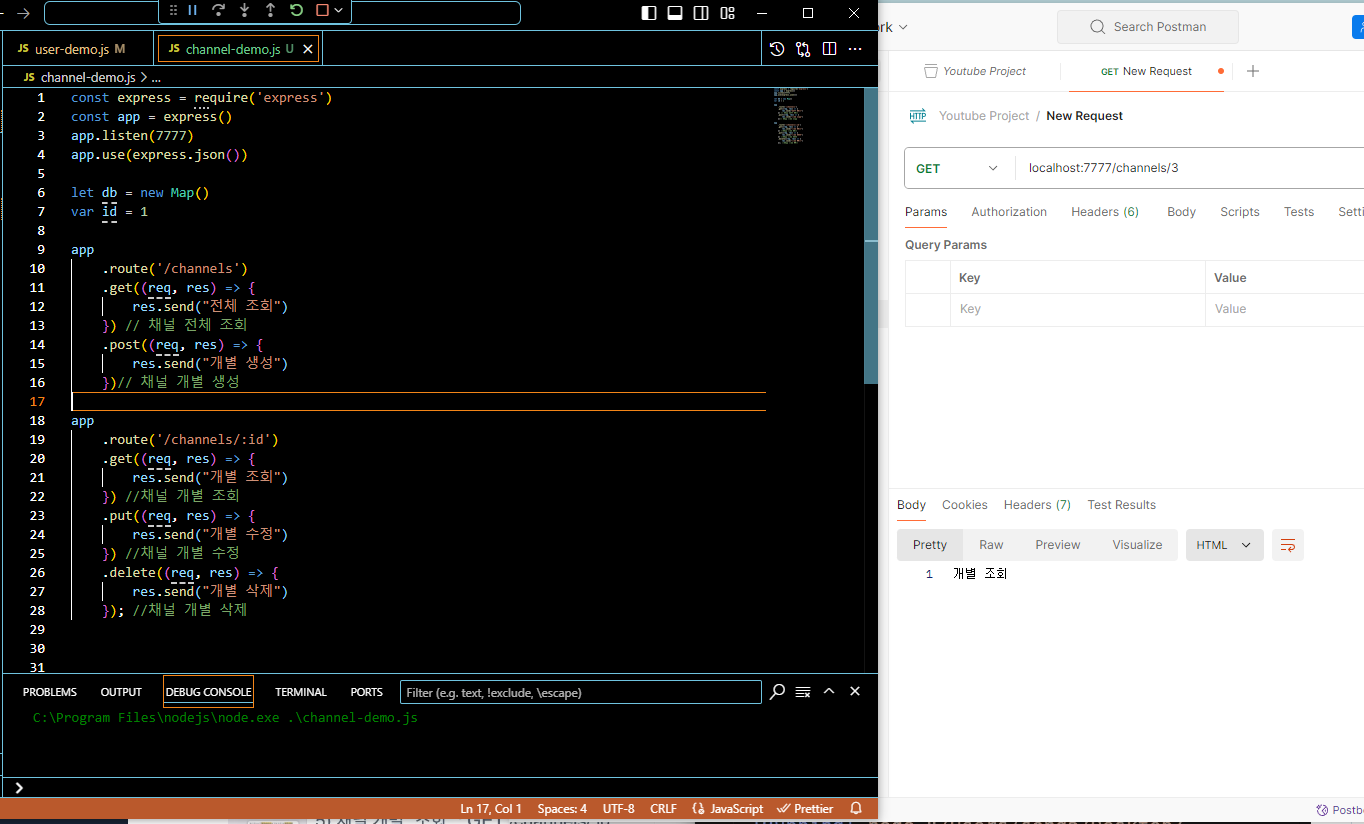Click the code minimap preview
The width and height of the screenshot is (1364, 824).
(x=790, y=115)
